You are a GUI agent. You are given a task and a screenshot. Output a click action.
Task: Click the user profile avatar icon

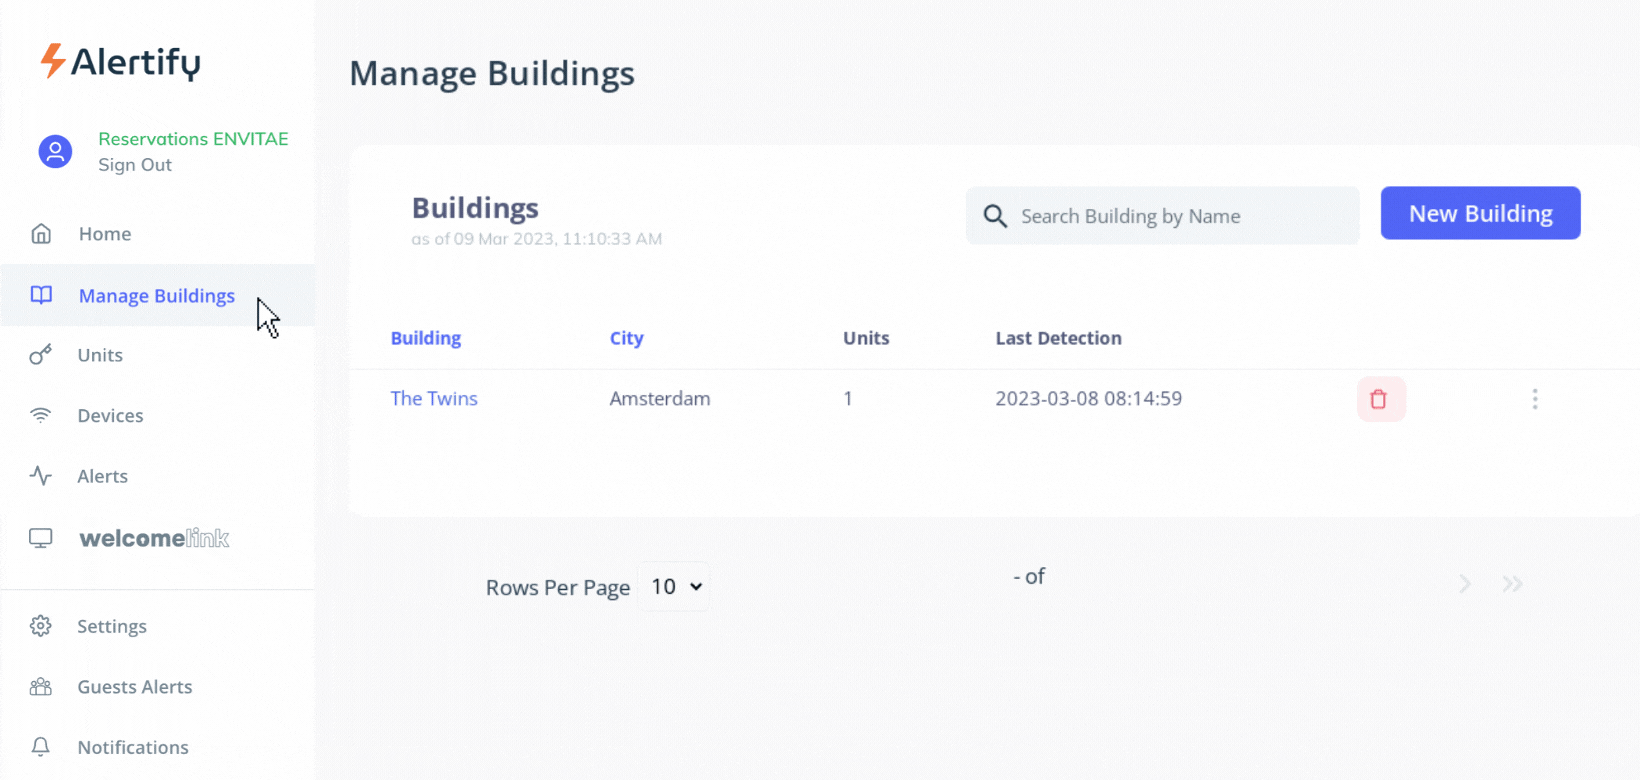click(55, 152)
